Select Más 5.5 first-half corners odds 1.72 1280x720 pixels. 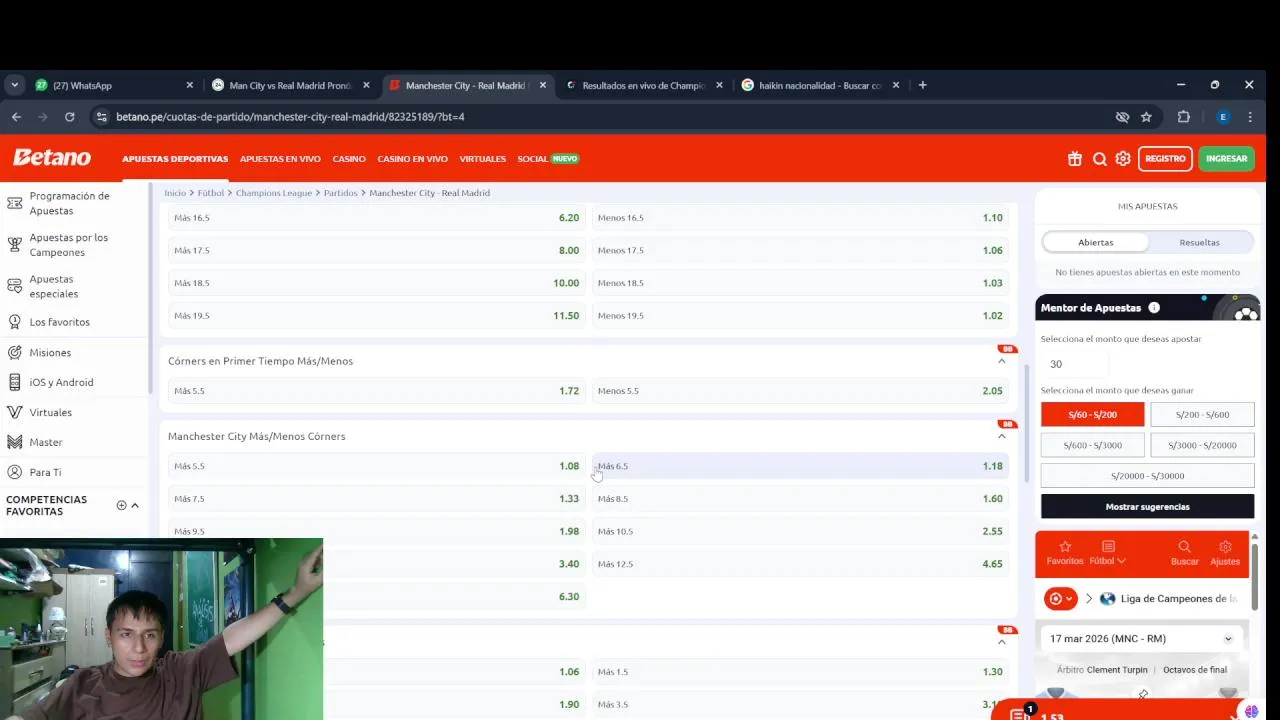(x=376, y=391)
